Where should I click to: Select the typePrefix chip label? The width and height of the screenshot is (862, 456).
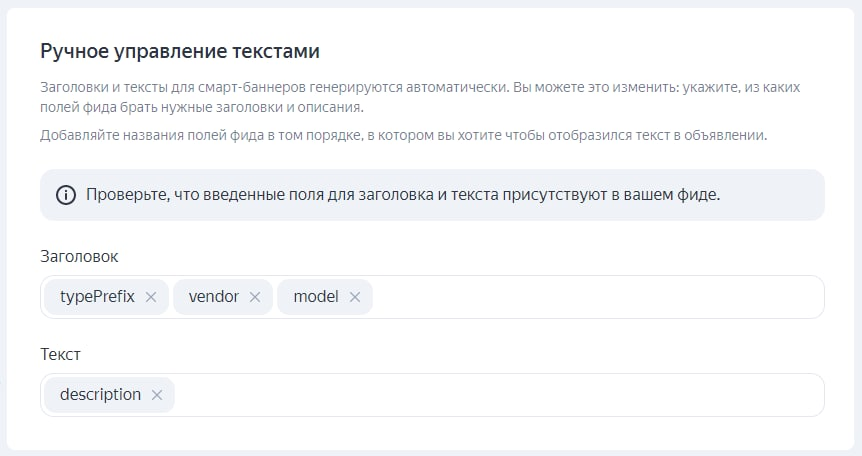tap(97, 297)
